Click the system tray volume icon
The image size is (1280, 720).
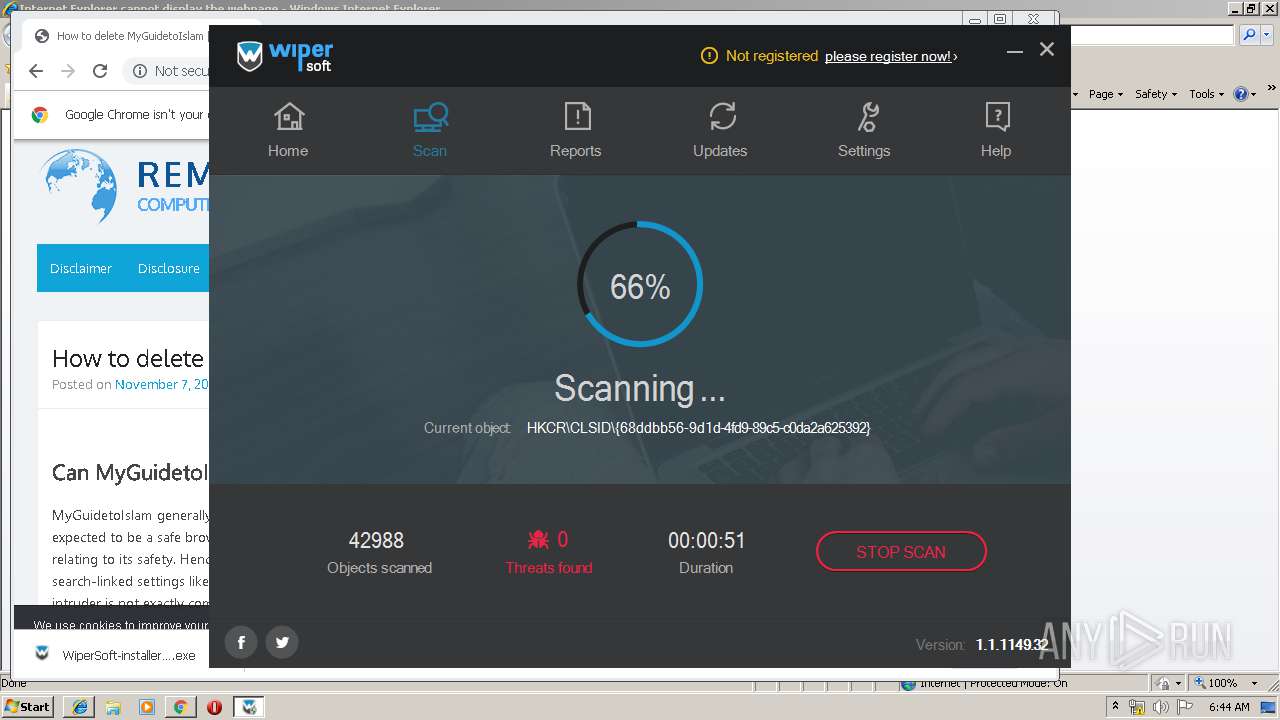click(1160, 707)
